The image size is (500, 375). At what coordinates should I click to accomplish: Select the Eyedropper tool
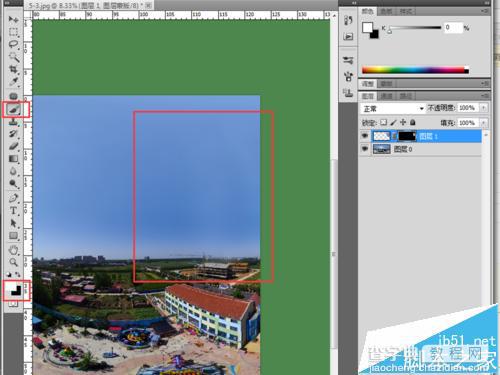click(x=13, y=82)
